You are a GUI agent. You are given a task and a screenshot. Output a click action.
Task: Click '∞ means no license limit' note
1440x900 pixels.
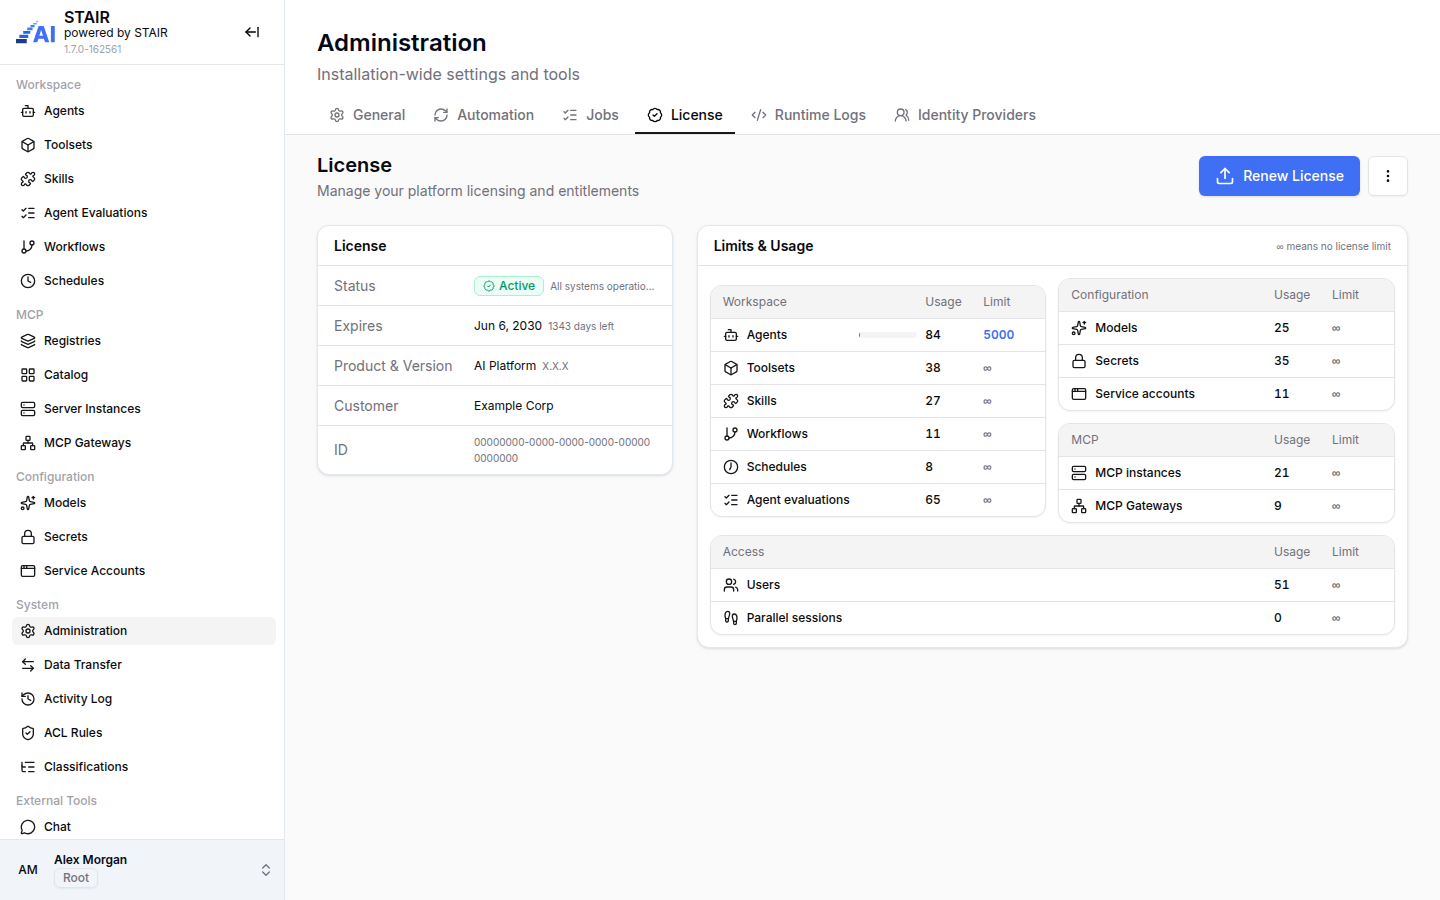tap(1333, 246)
